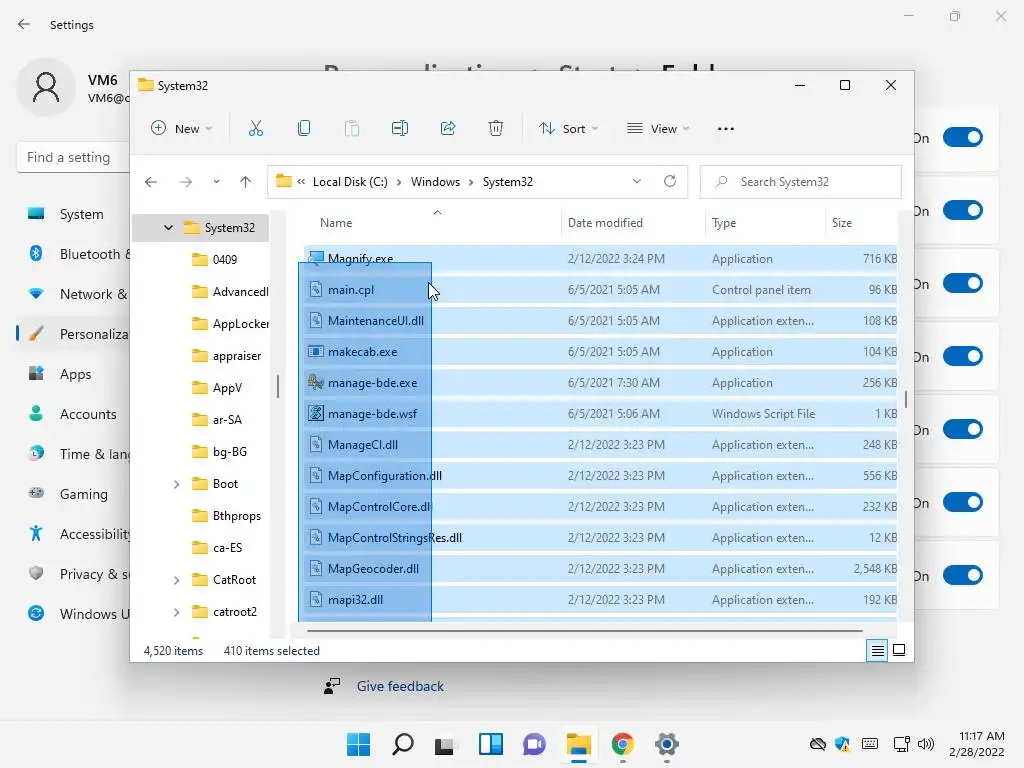
Task: Click the Rename icon in Explorer toolbar
Action: 400,129
